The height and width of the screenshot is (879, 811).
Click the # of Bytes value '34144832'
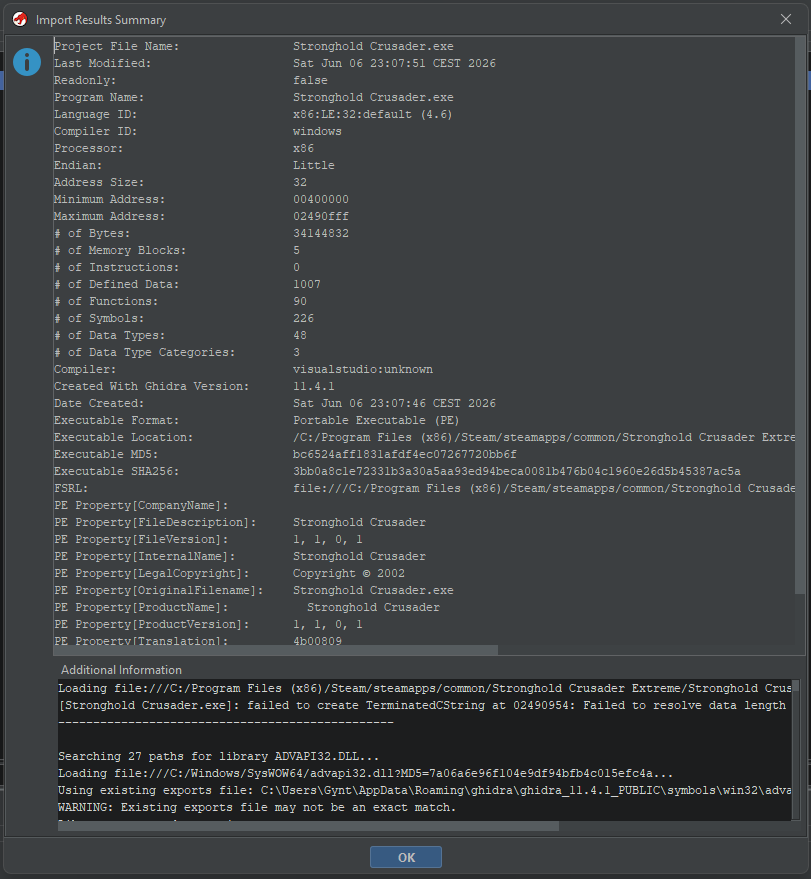click(x=321, y=233)
